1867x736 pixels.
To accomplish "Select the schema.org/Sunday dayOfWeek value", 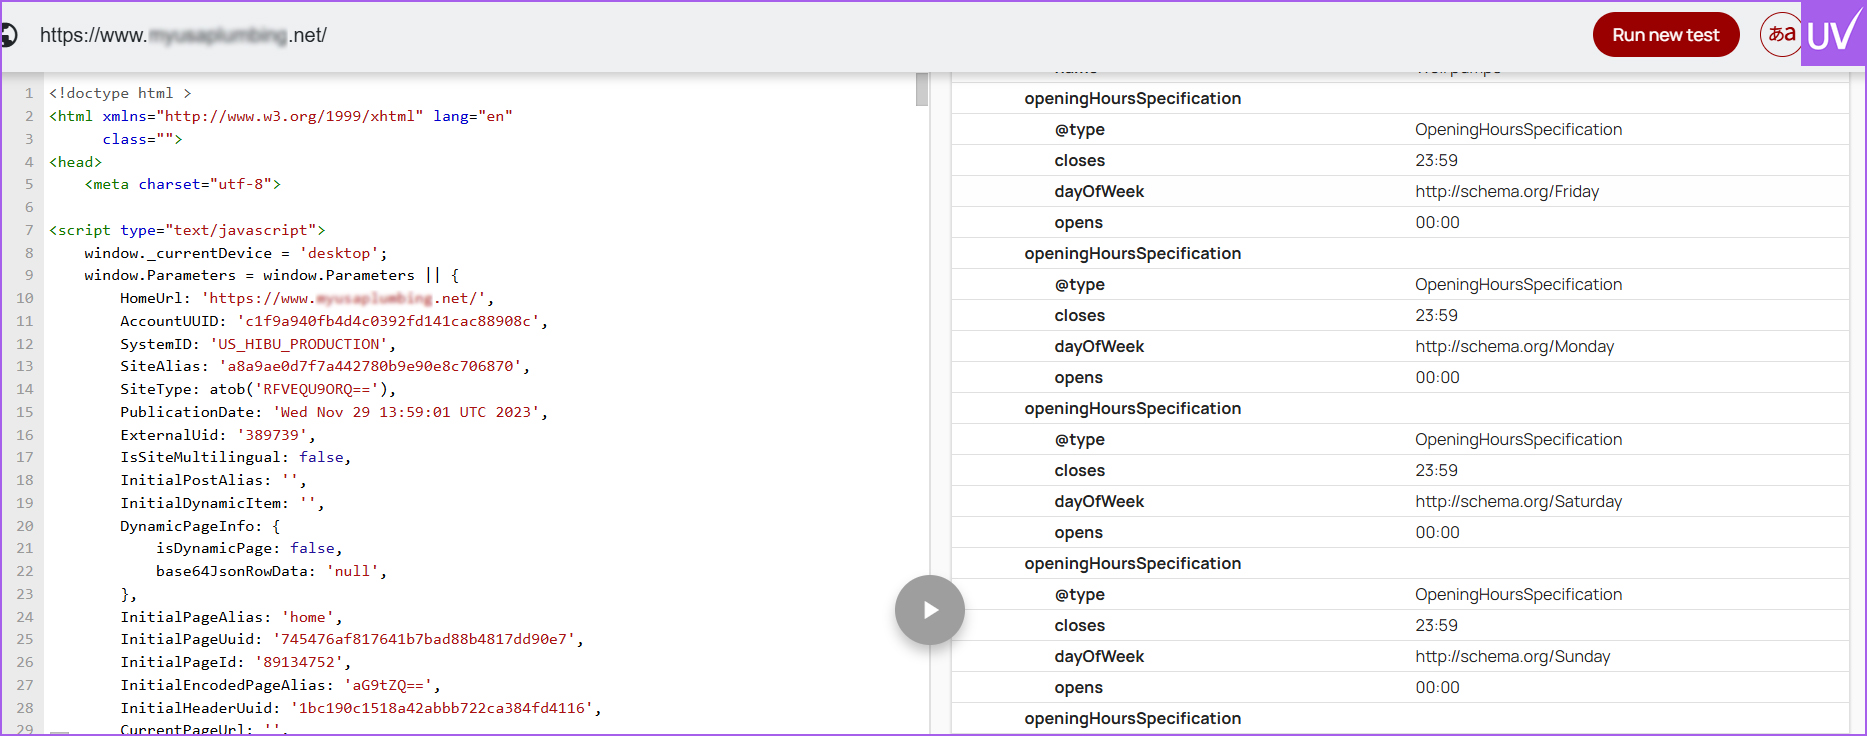I will [x=1512, y=657].
